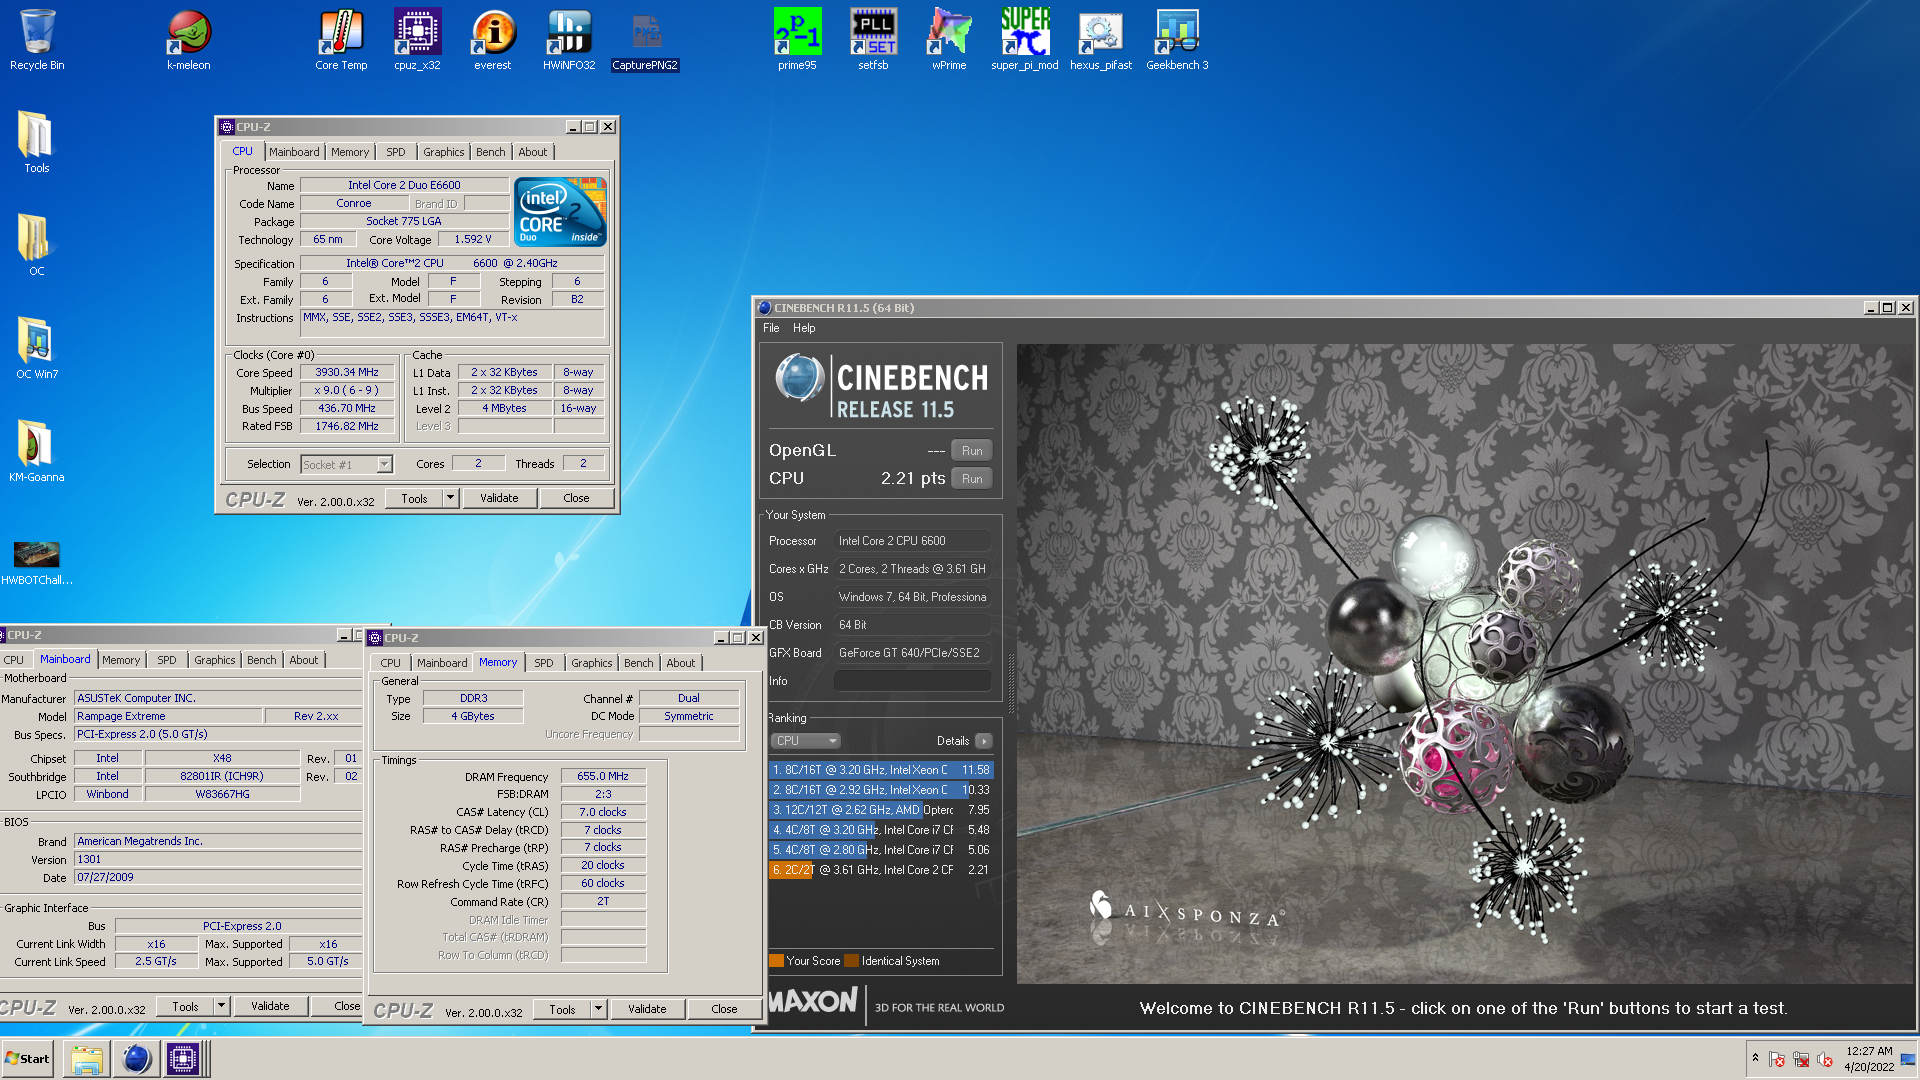Open CPU tab in Memory CPU-Z window

[390, 663]
